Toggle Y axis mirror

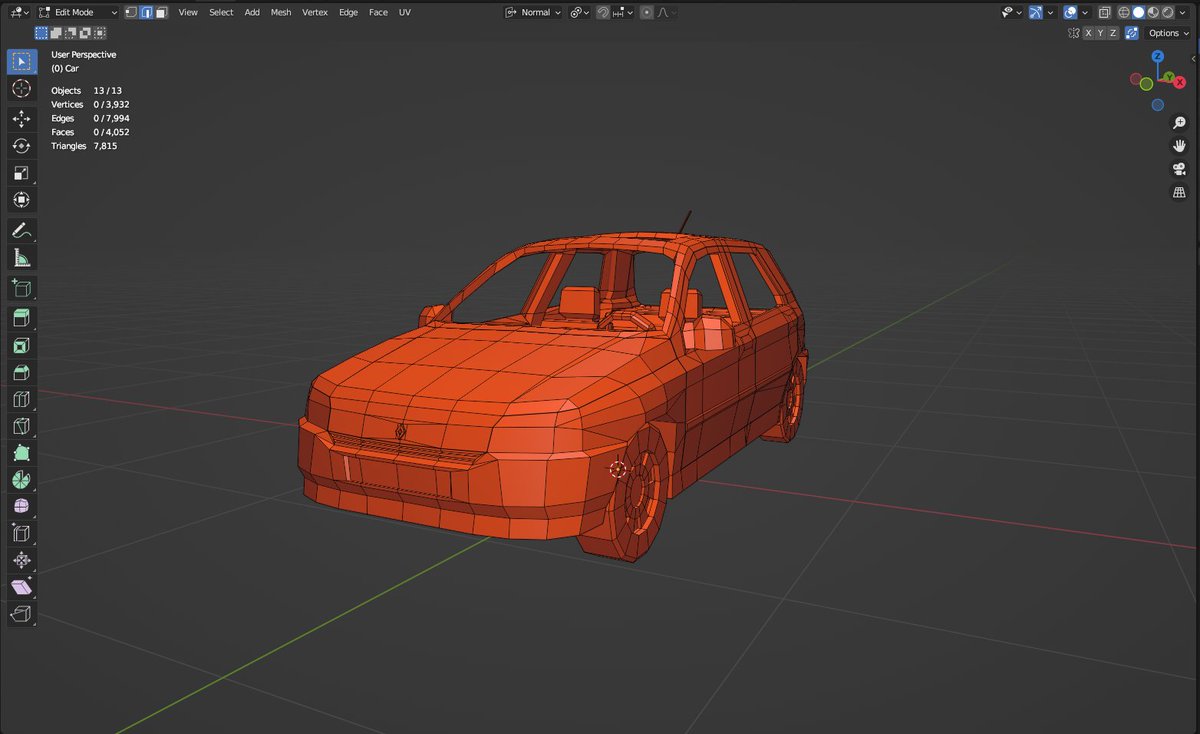click(x=1100, y=33)
